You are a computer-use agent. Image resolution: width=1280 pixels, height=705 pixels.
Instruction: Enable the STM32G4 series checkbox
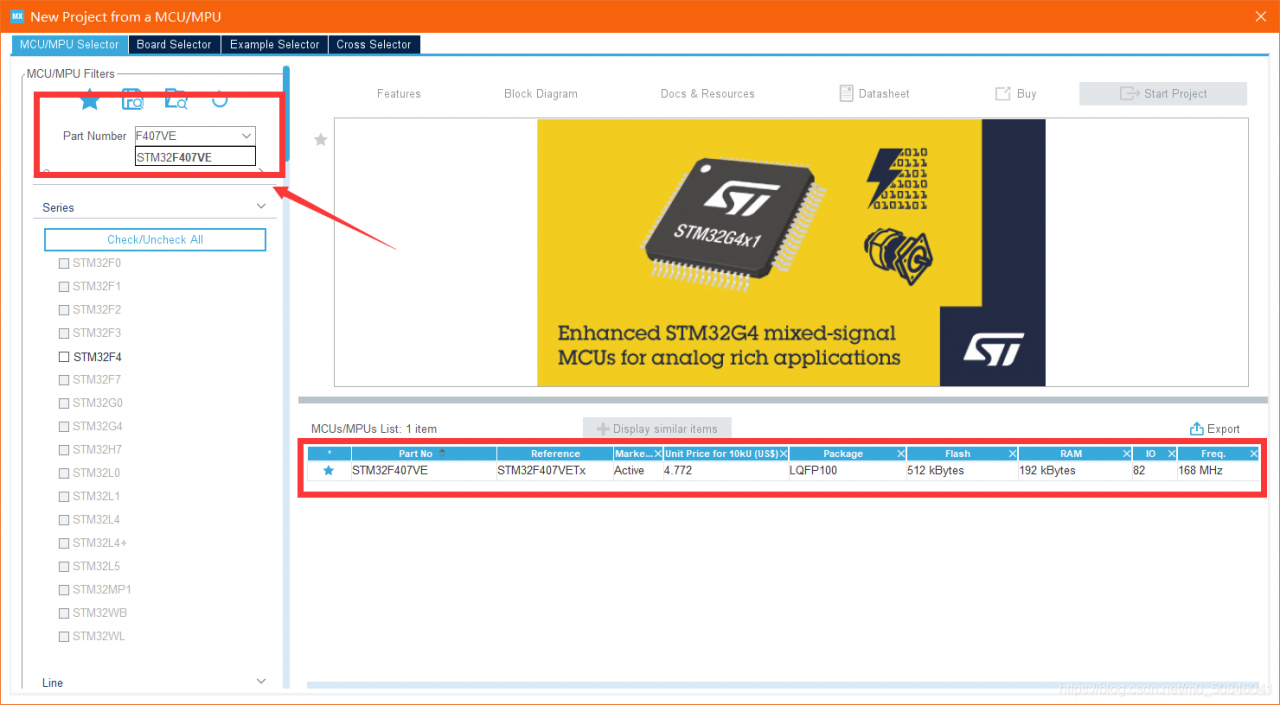click(x=64, y=427)
